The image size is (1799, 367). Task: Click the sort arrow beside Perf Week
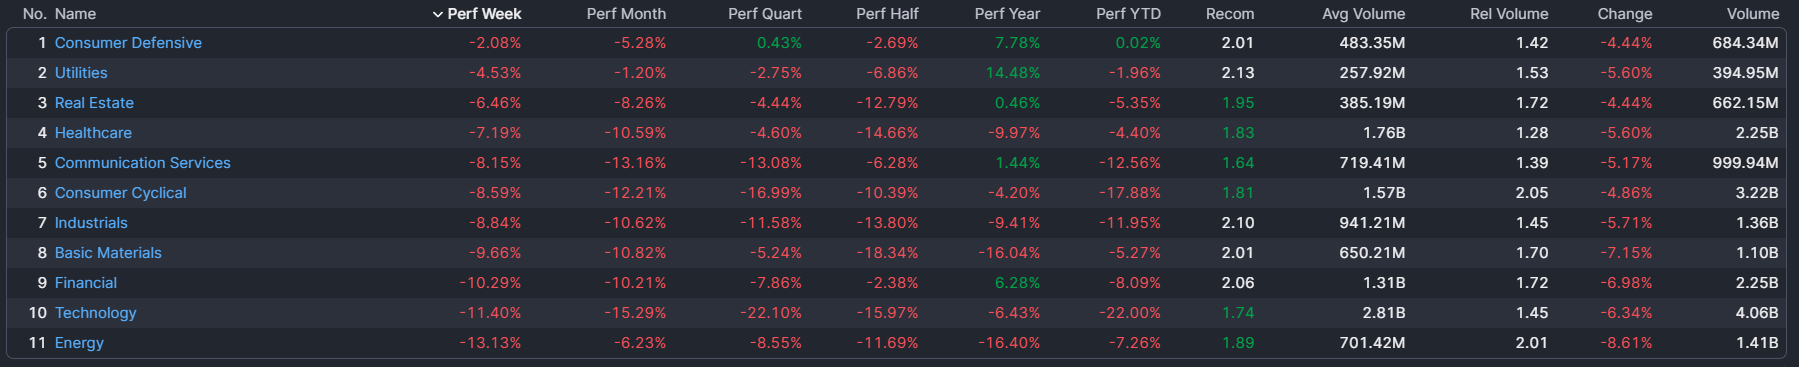437,14
